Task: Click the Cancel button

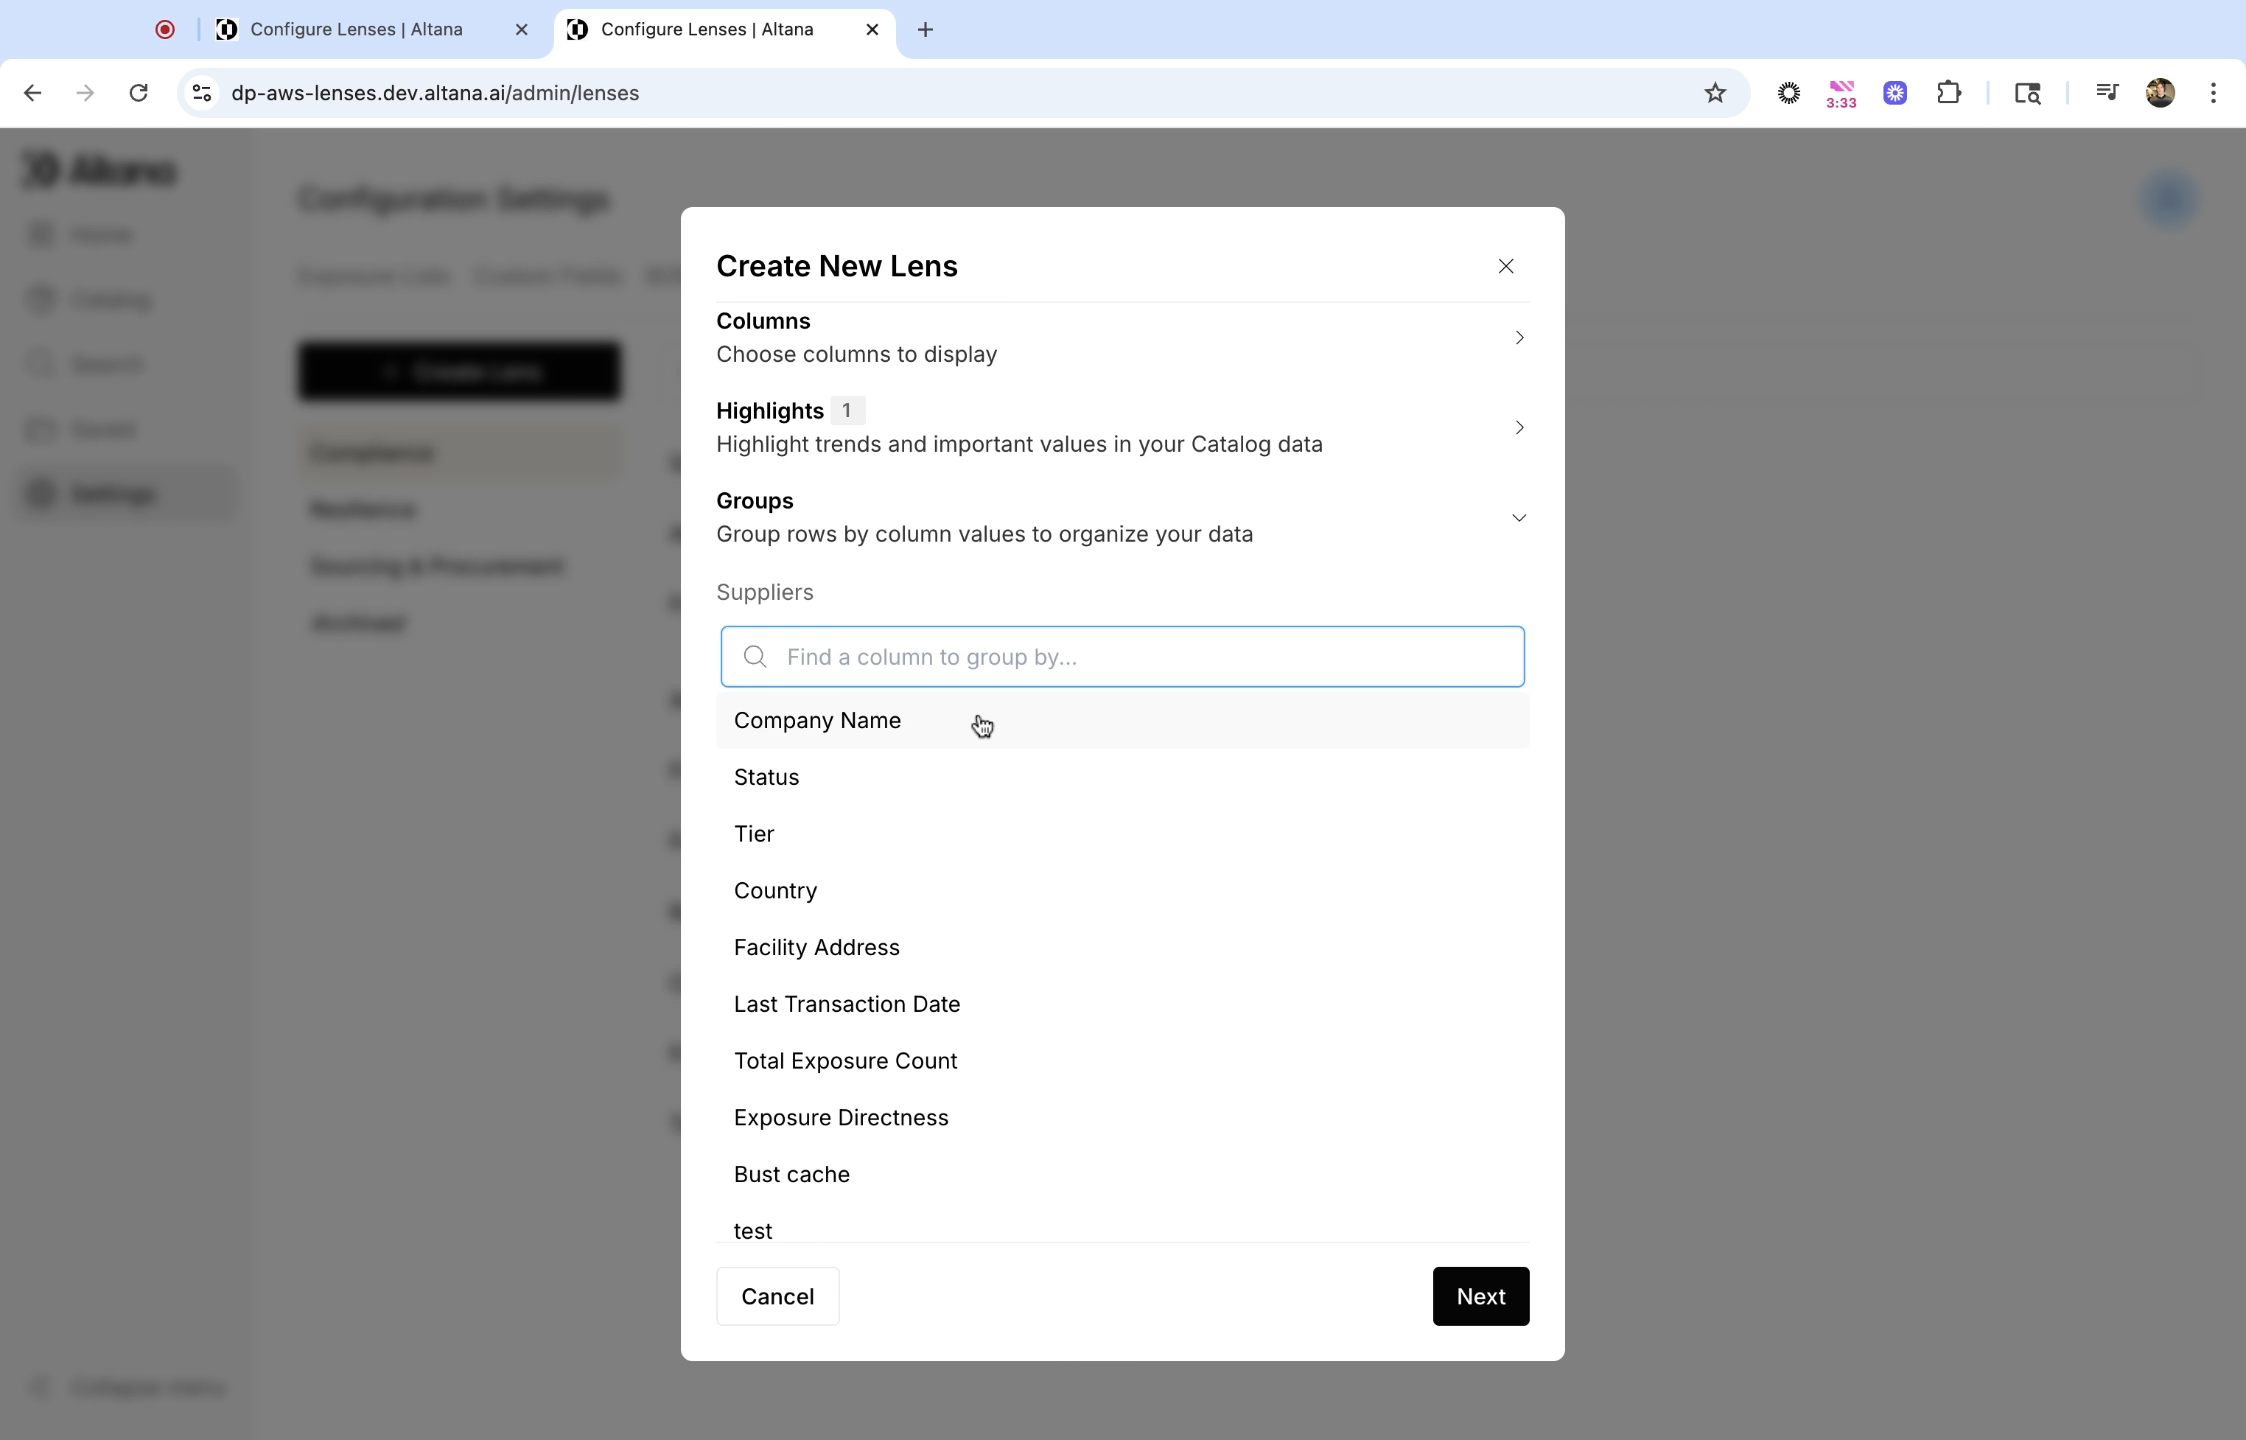Action: pyautogui.click(x=777, y=1296)
